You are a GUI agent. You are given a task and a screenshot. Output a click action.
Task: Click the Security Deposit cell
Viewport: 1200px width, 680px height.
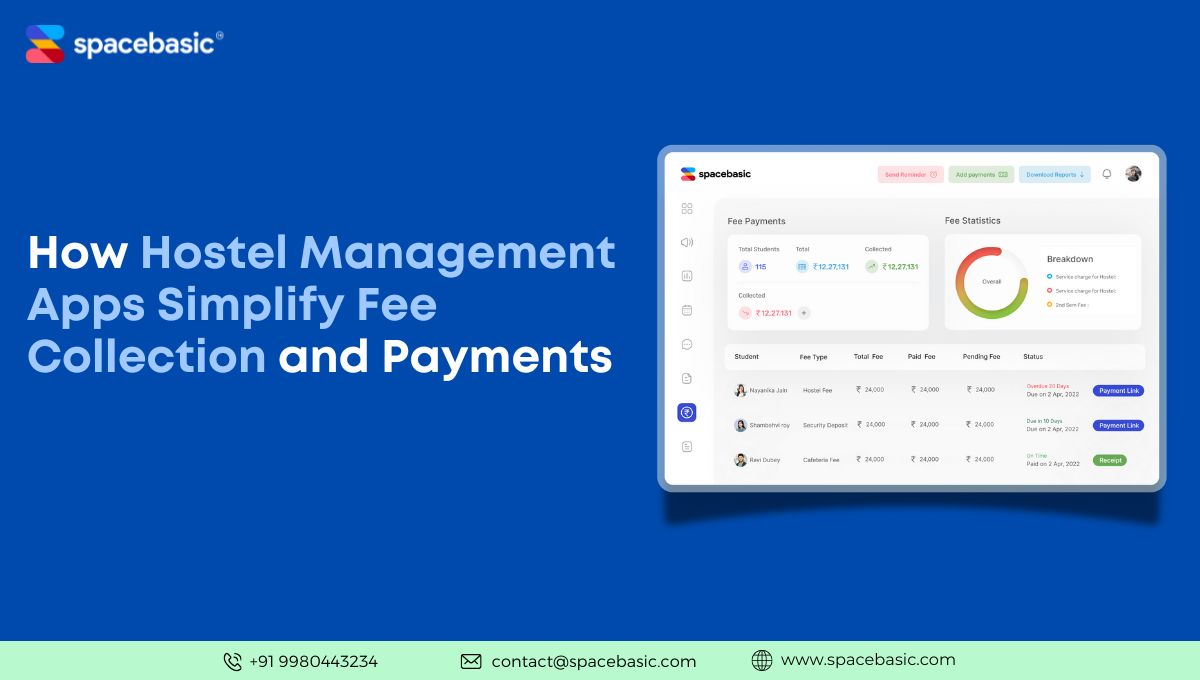(825, 425)
